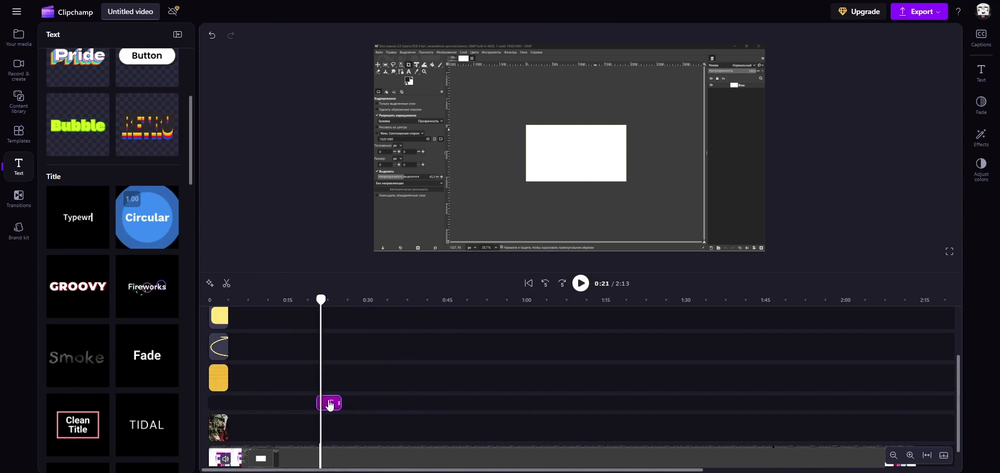1000x473 pixels.
Task: Choose the Bubble text style
Action: (78, 125)
